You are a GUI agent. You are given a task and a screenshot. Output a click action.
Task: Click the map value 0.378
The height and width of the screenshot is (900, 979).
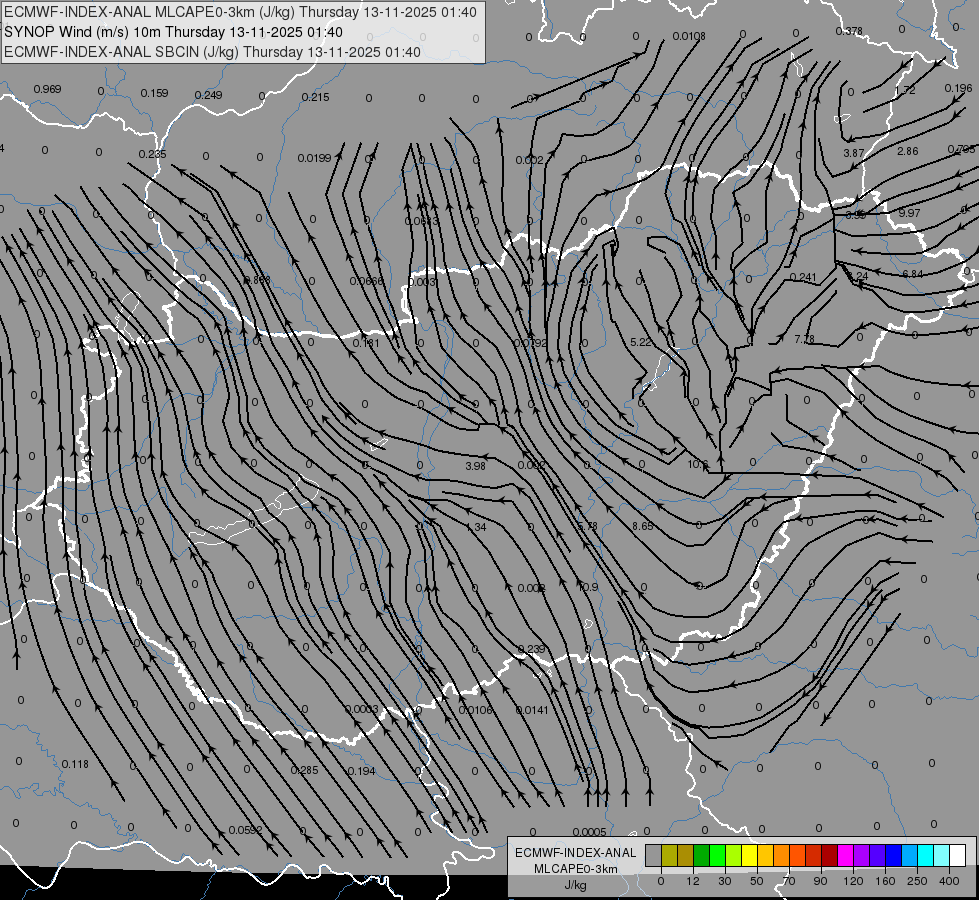click(x=849, y=31)
